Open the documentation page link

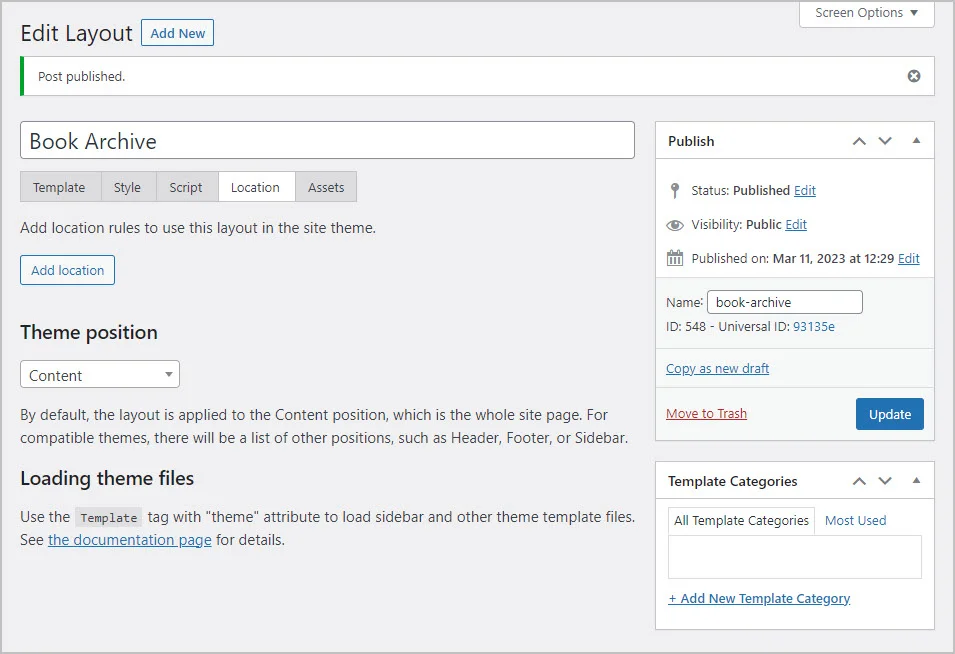click(x=129, y=539)
